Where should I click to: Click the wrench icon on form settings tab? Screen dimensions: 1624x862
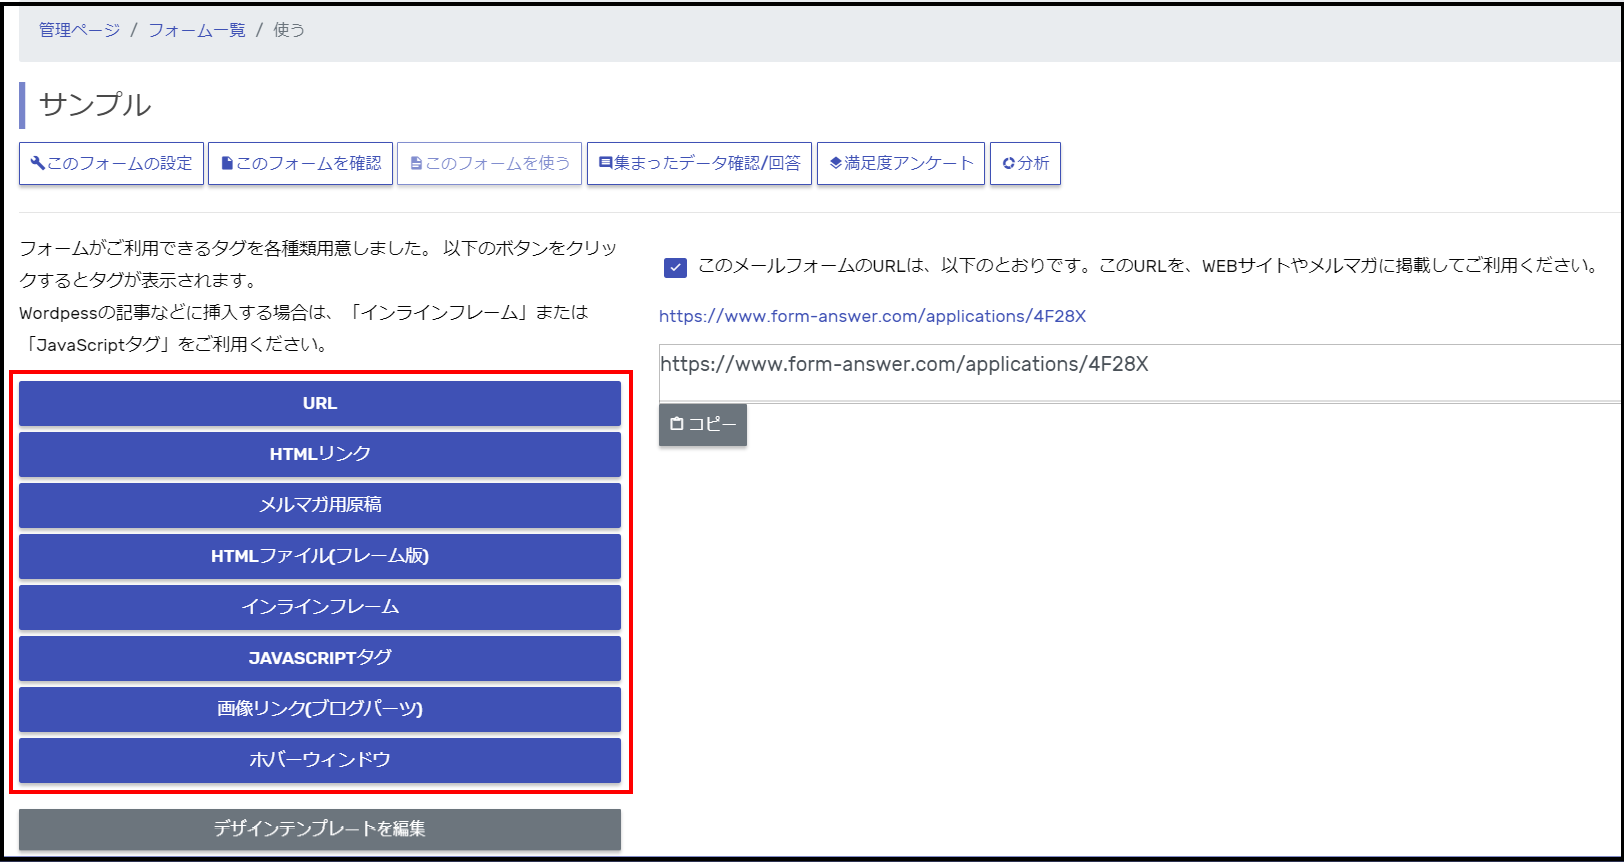pos(38,163)
